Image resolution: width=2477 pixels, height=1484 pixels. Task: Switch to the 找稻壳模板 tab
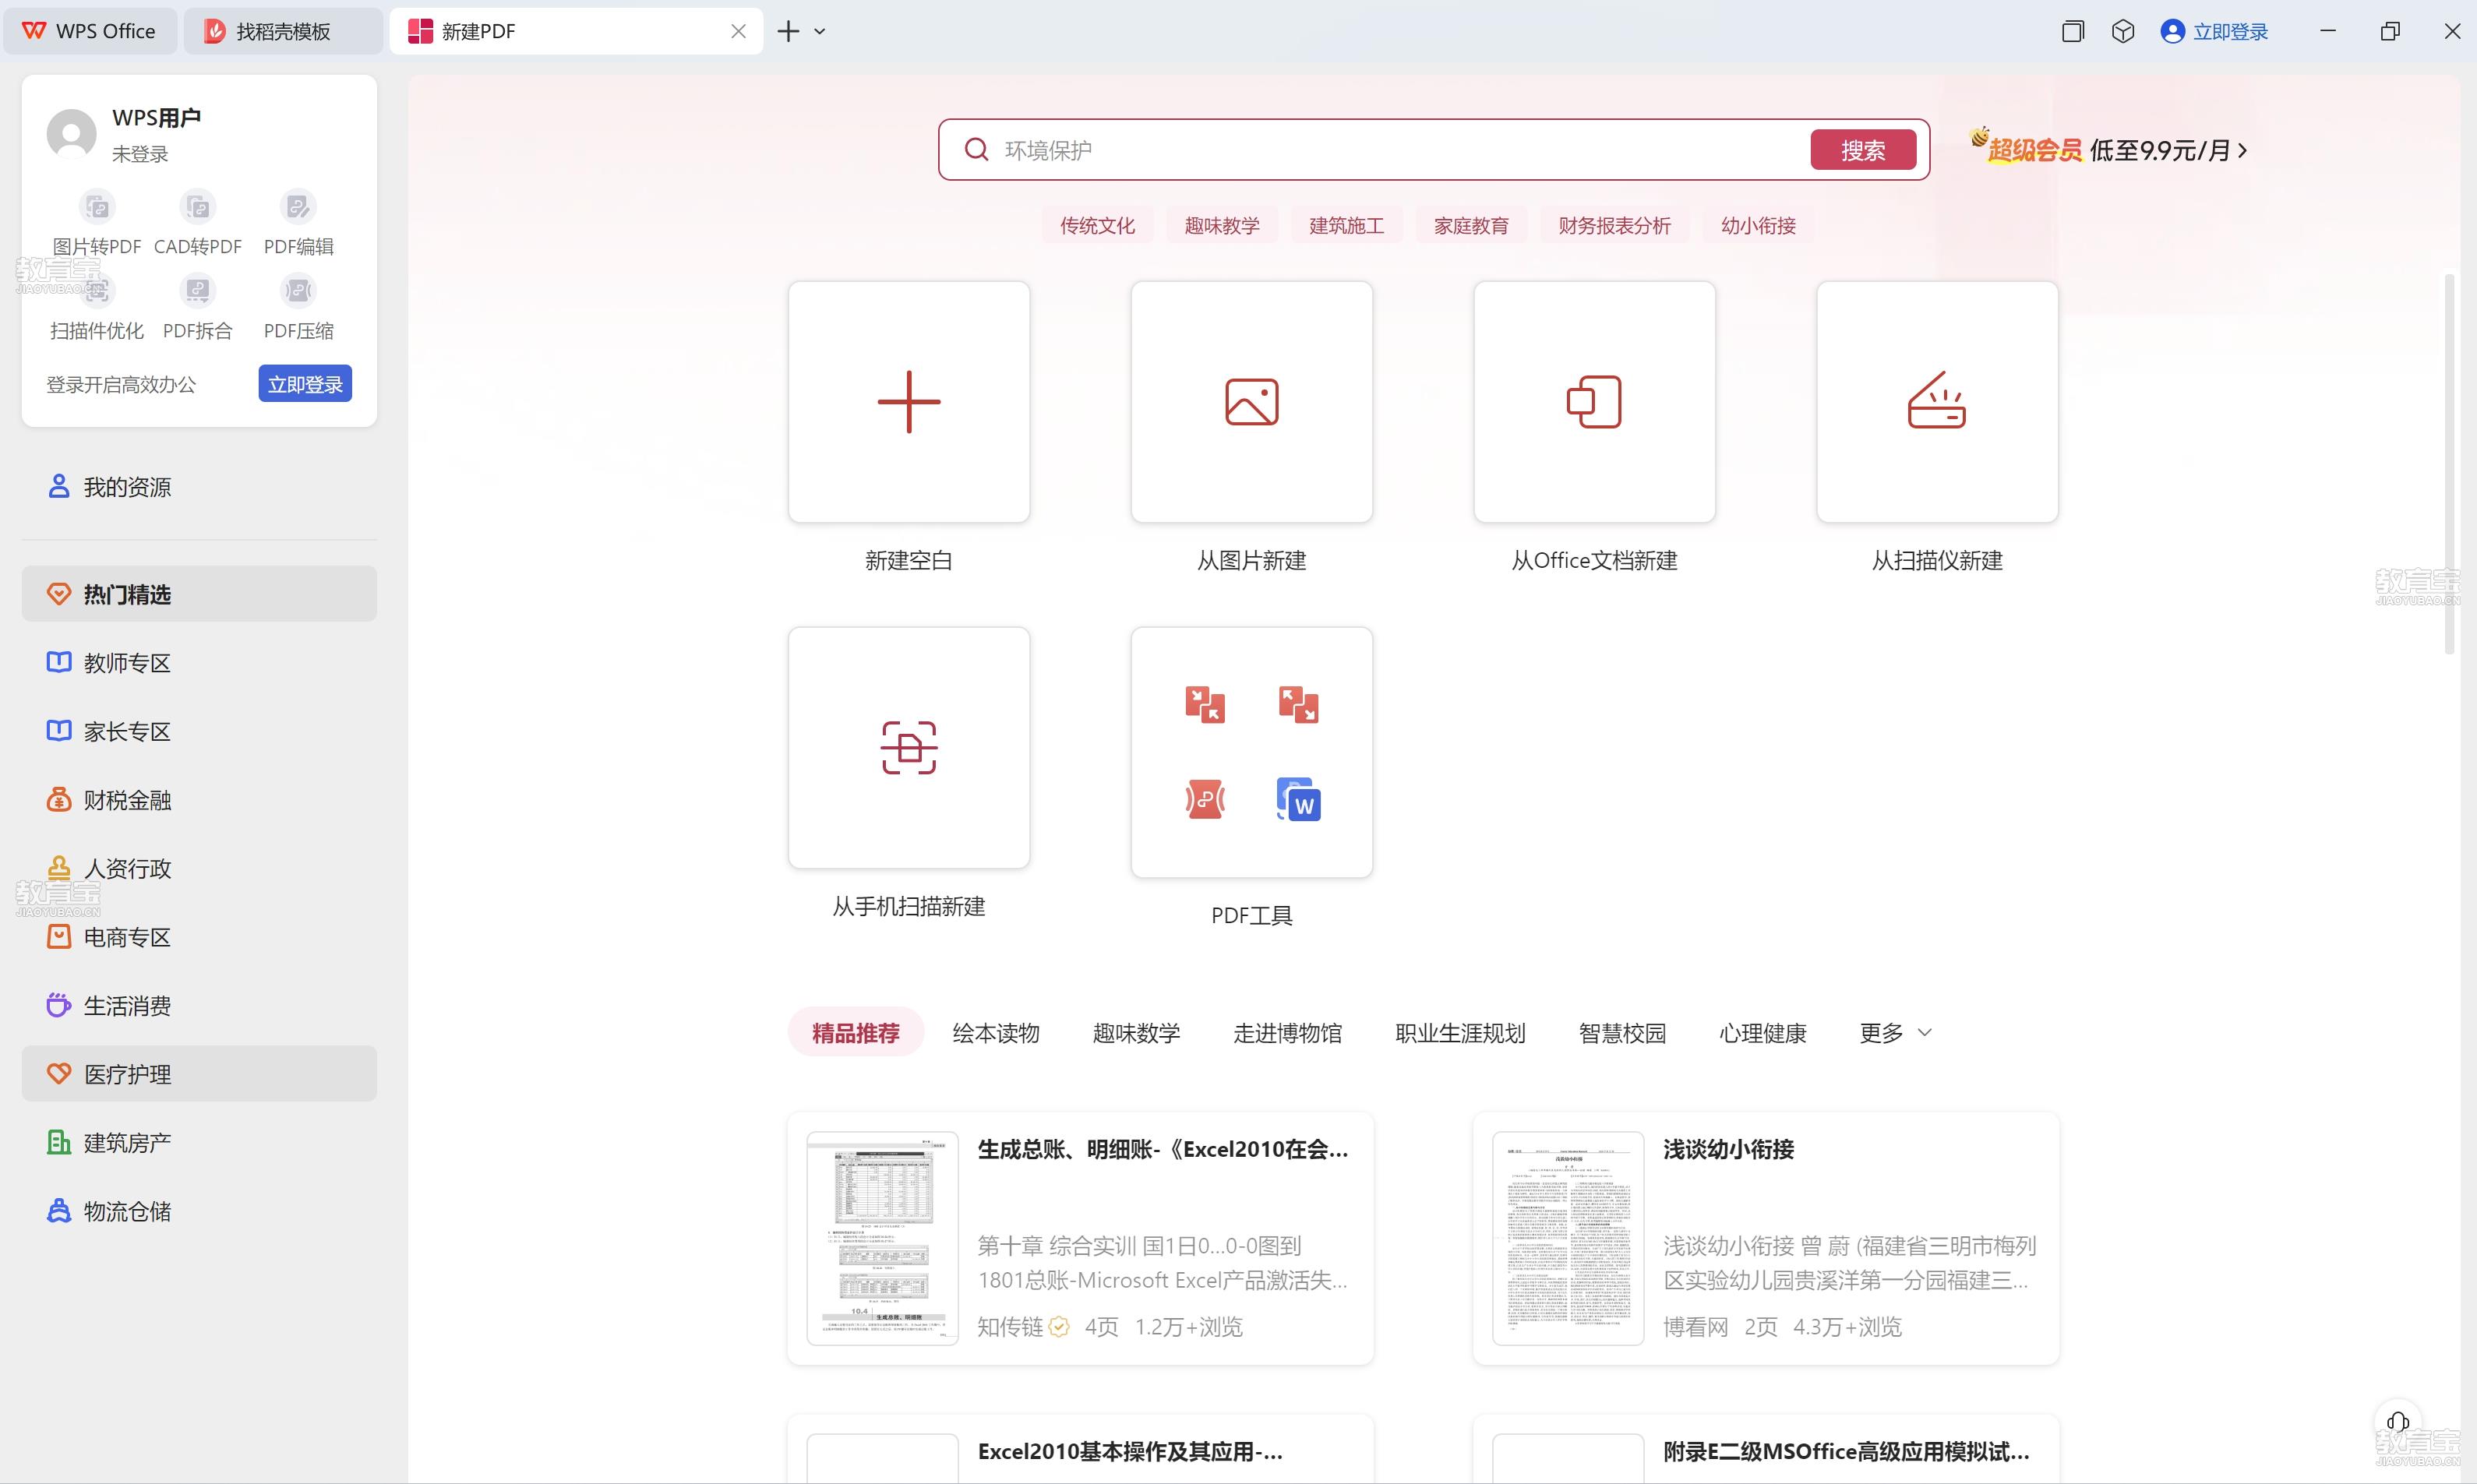[283, 31]
